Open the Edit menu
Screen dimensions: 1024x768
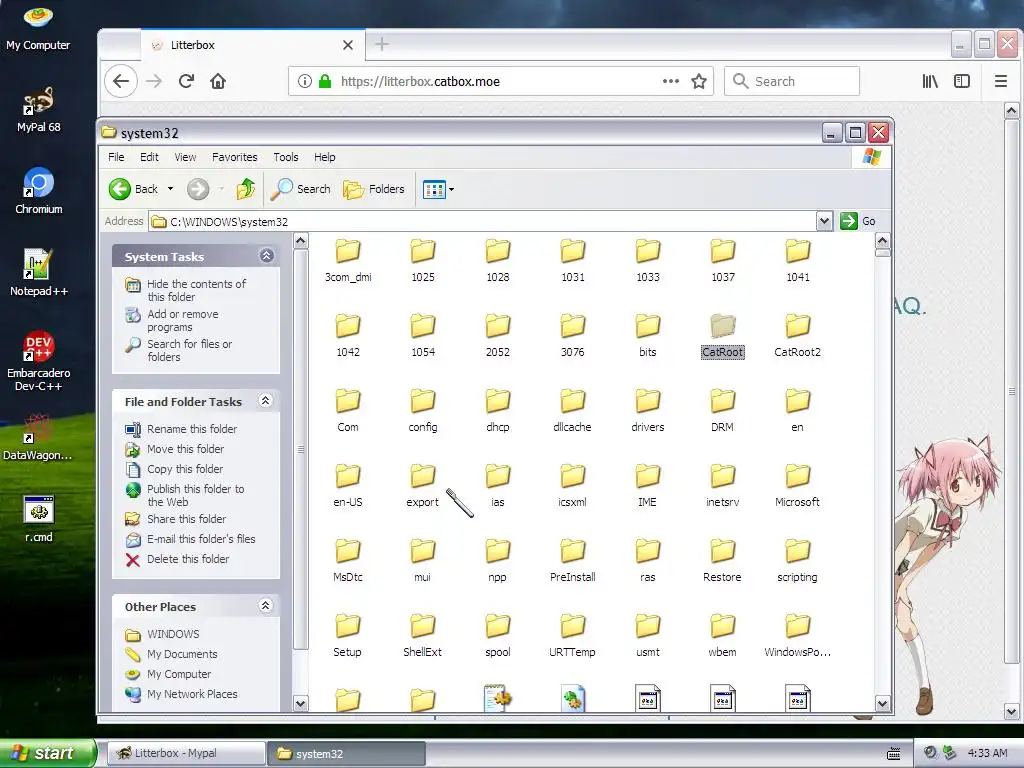click(x=149, y=157)
